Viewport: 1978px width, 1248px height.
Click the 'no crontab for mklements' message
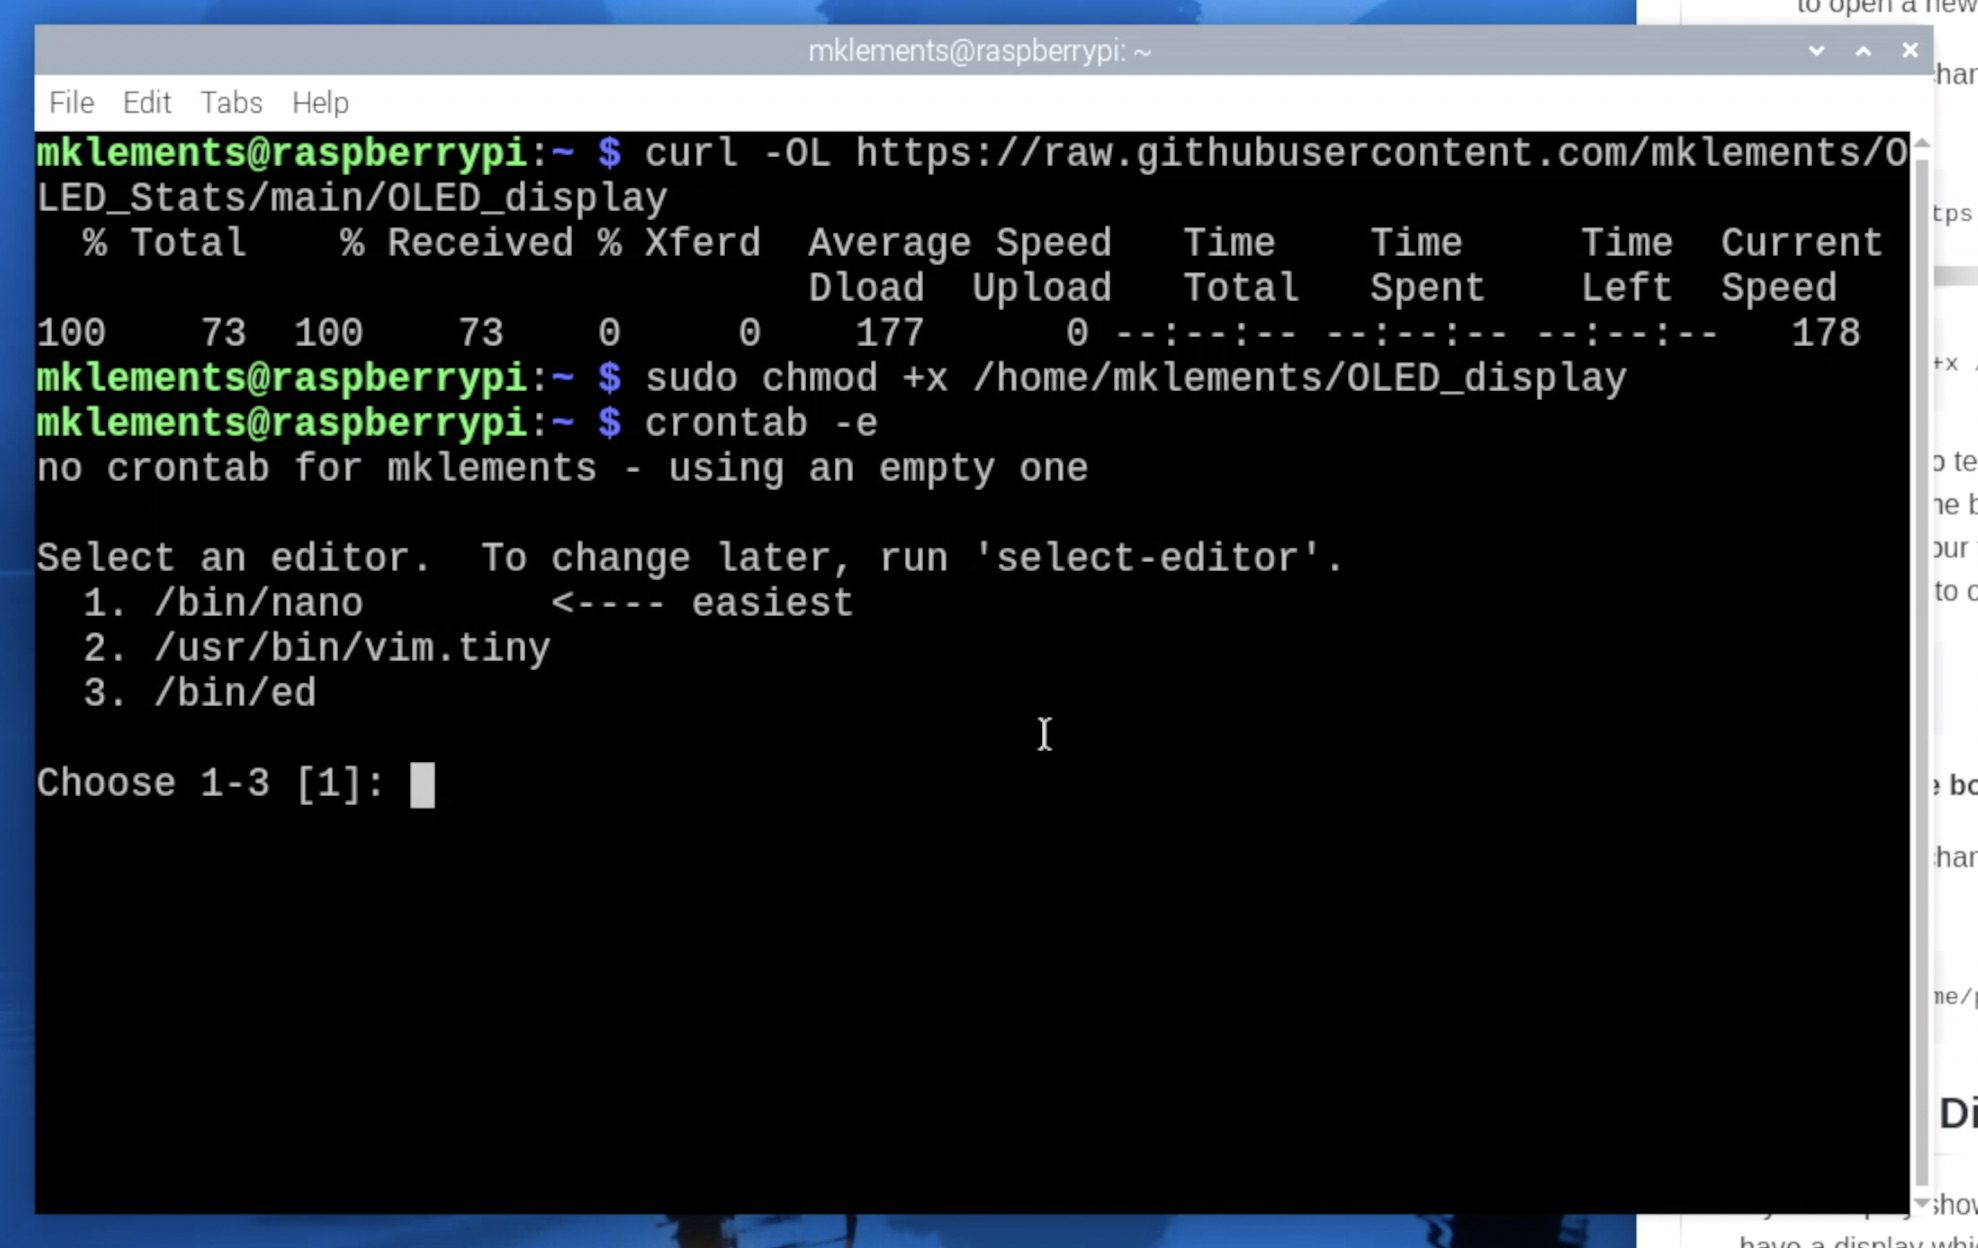pyautogui.click(x=562, y=468)
